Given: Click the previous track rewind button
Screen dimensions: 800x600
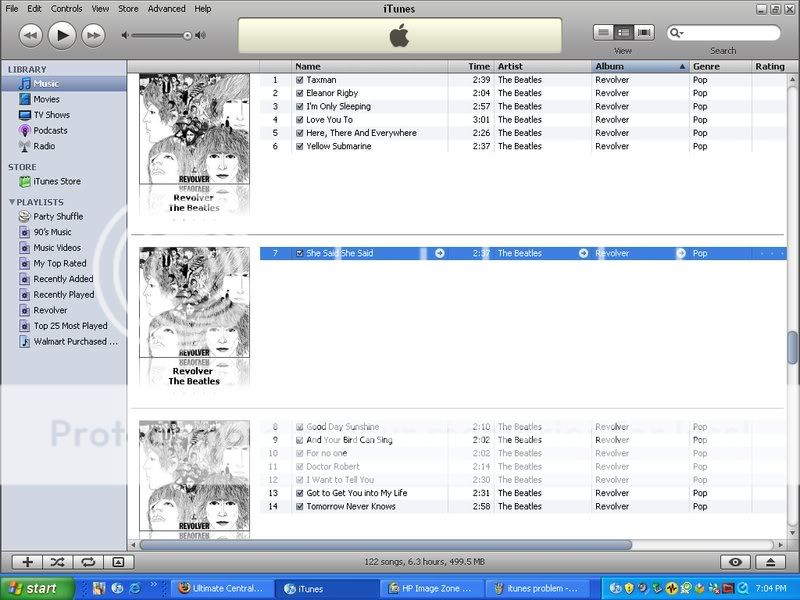Looking at the screenshot, I should tap(31, 36).
